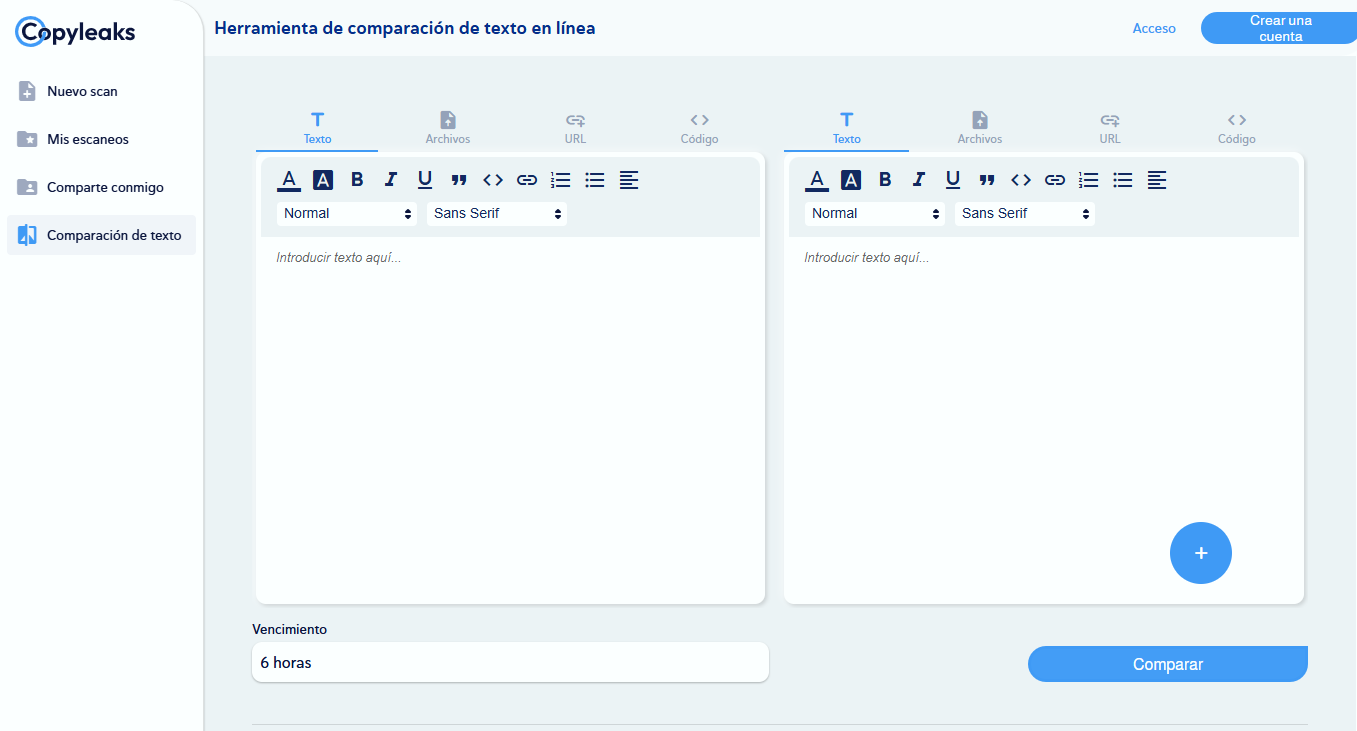Switch to the Archivos tab

coord(447,128)
